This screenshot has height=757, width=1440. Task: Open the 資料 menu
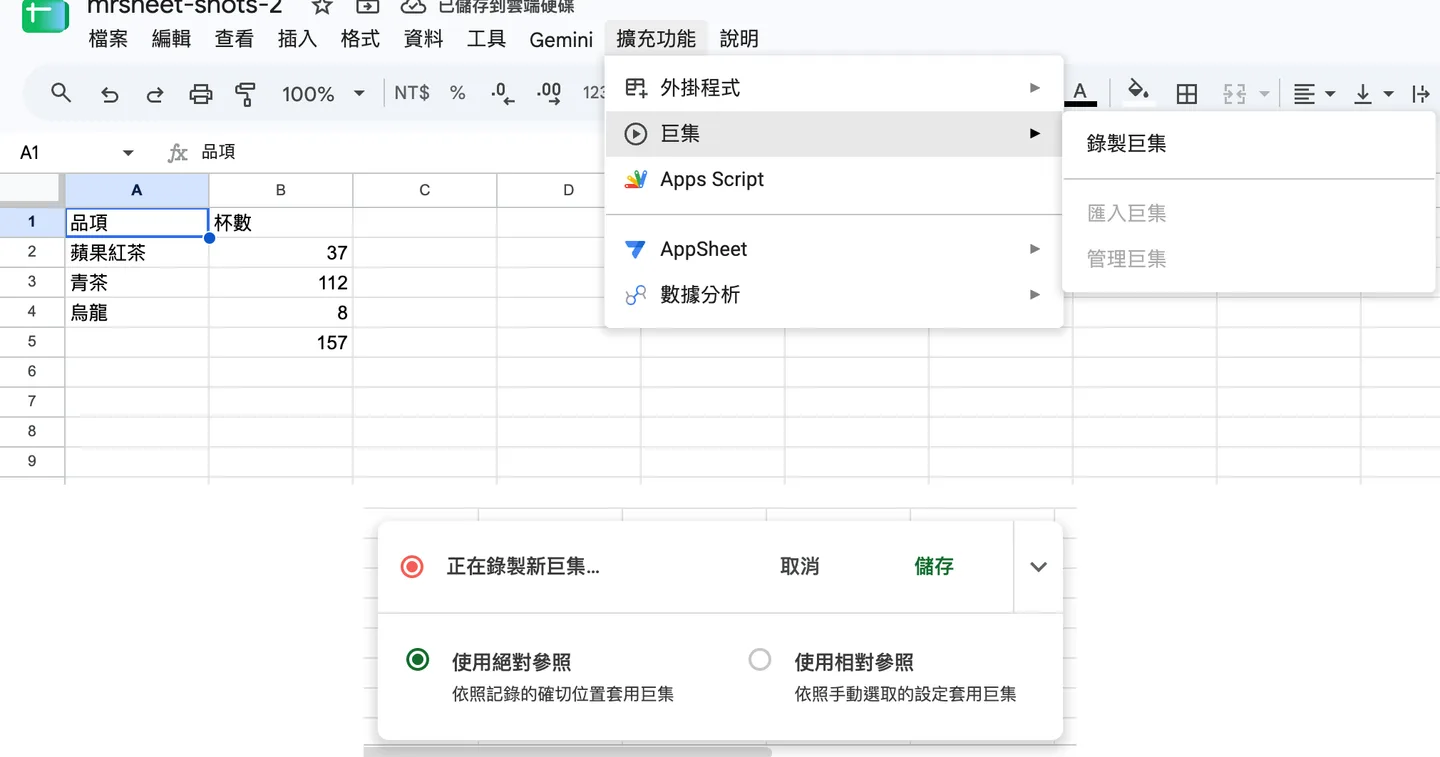pyautogui.click(x=423, y=39)
